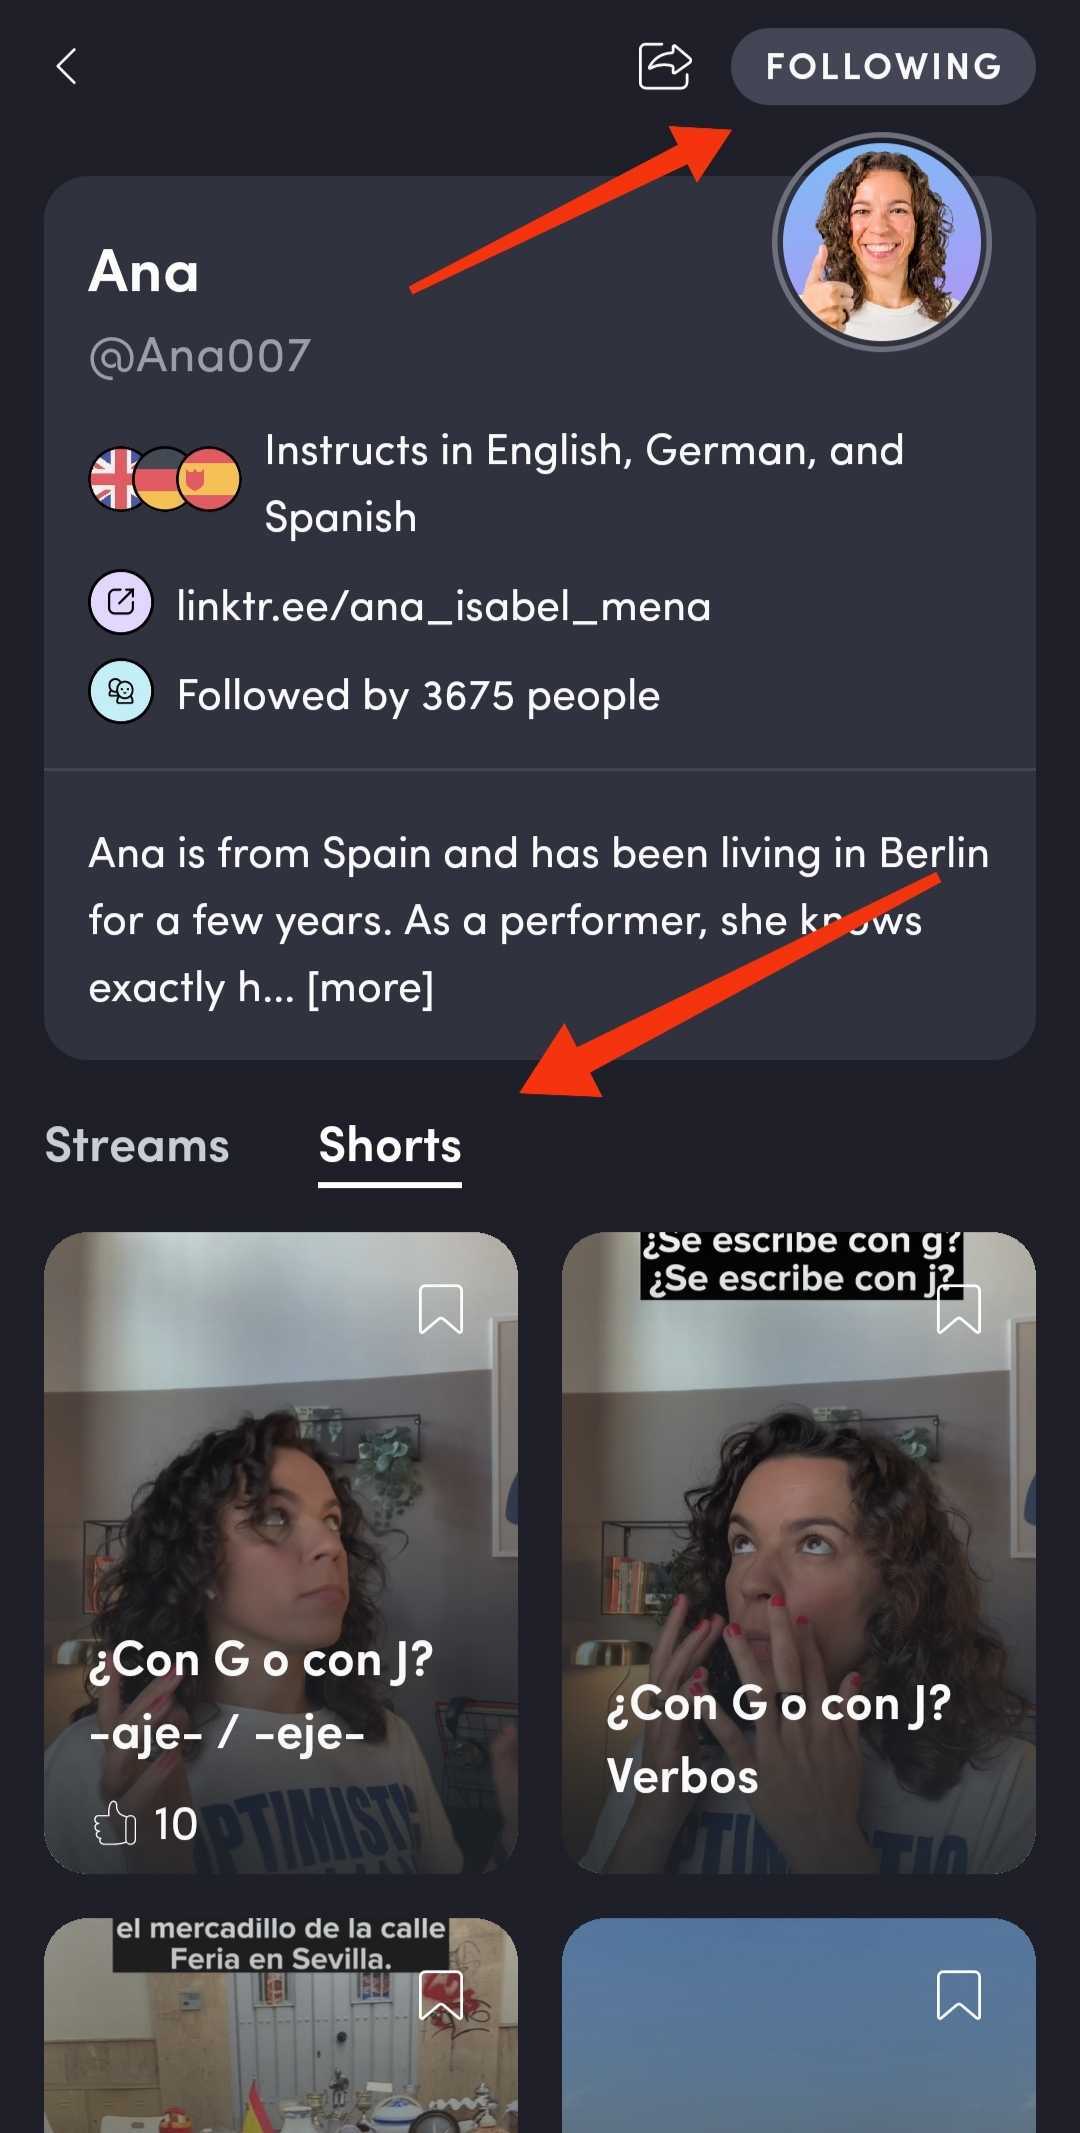The image size is (1080, 2133).
Task: Tap "Followed by 3675 people" text
Action: pos(418,696)
